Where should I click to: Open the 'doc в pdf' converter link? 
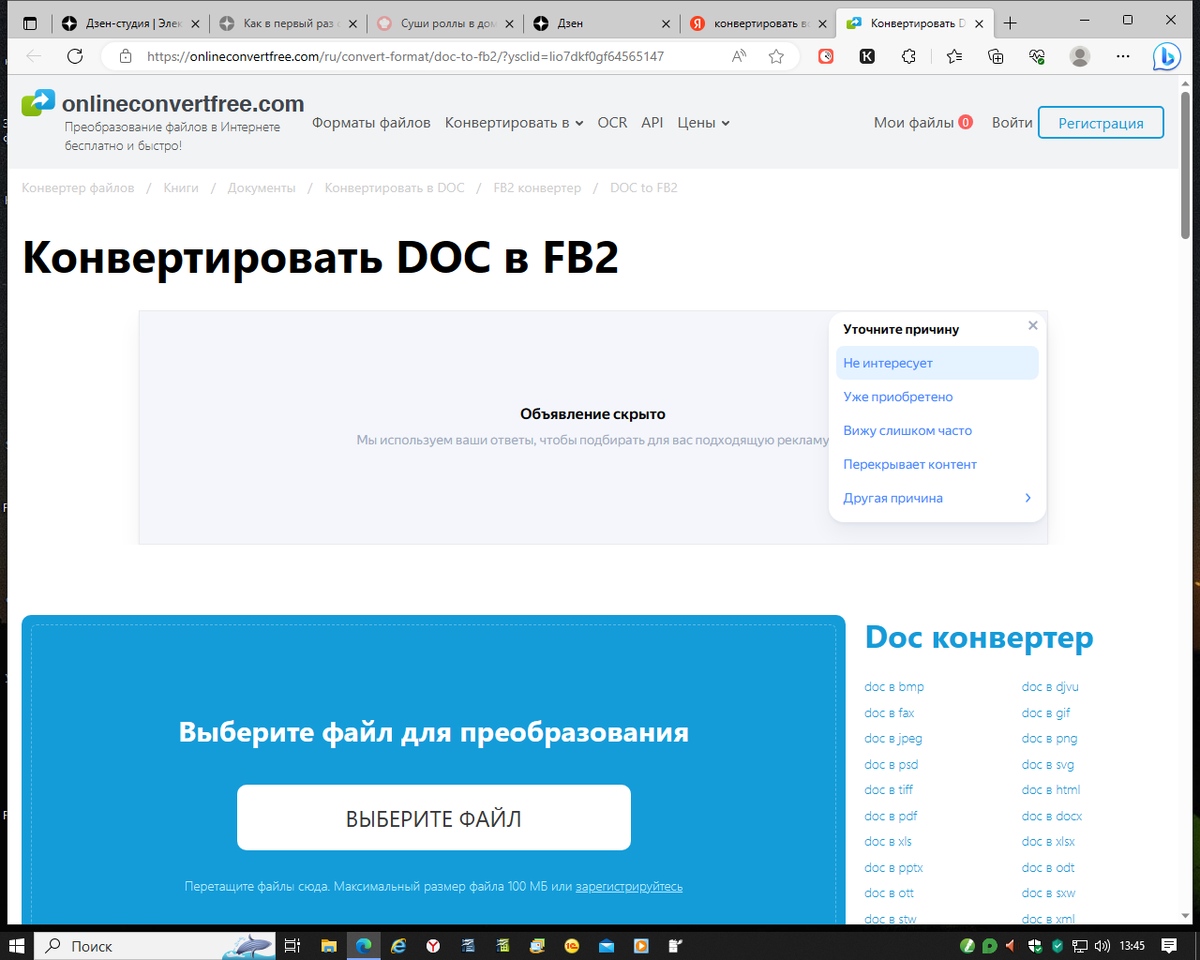(890, 815)
